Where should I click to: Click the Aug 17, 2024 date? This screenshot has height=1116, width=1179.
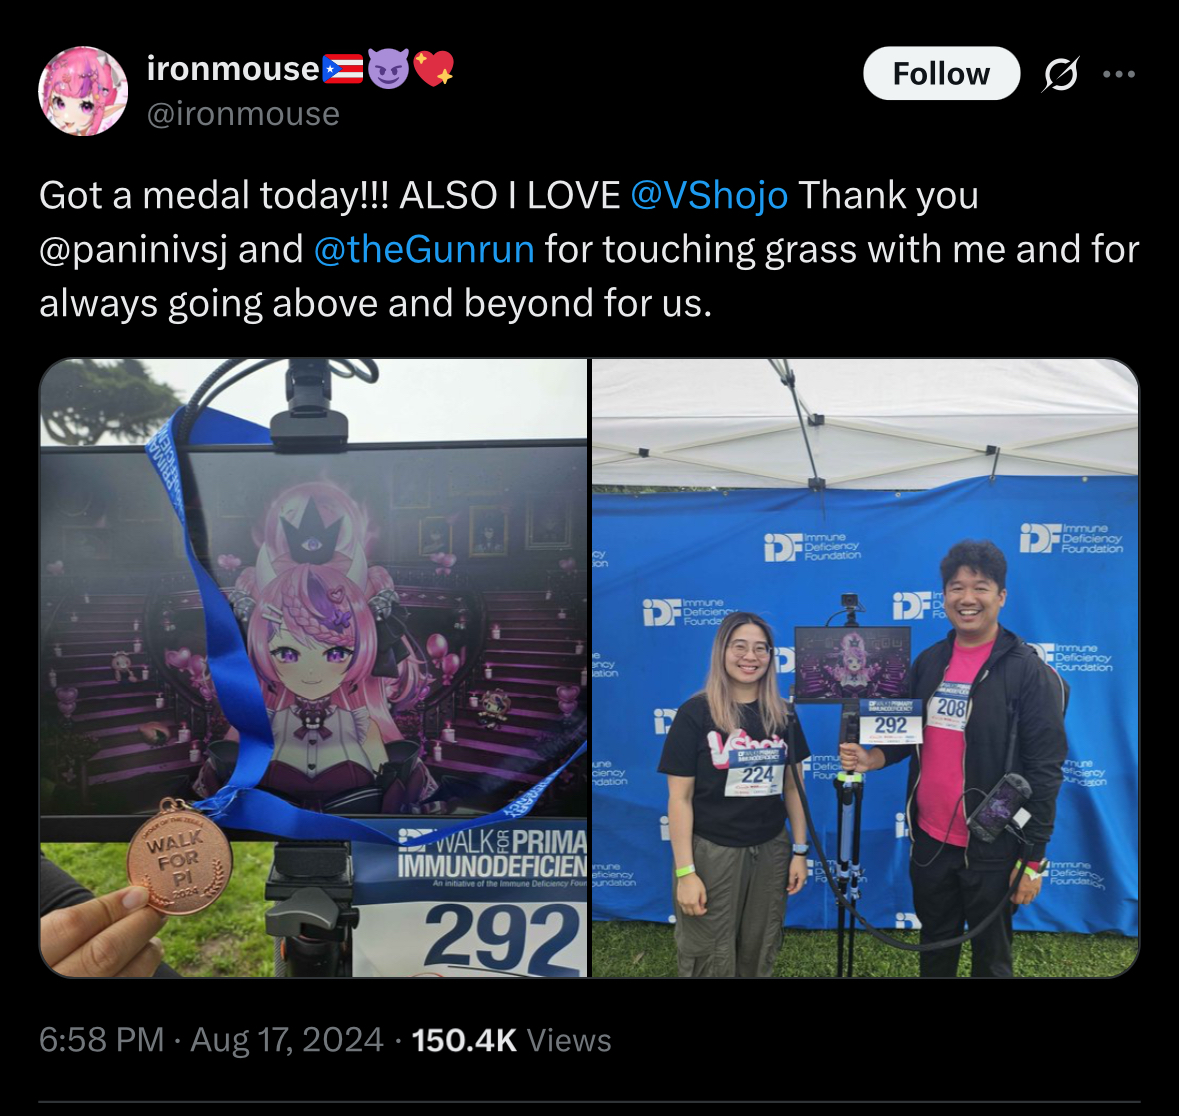(x=286, y=1040)
